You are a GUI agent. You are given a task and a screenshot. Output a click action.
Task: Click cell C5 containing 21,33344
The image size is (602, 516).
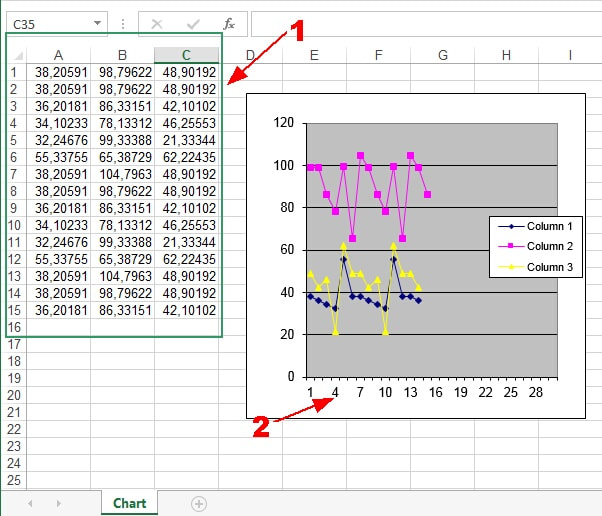point(186,140)
